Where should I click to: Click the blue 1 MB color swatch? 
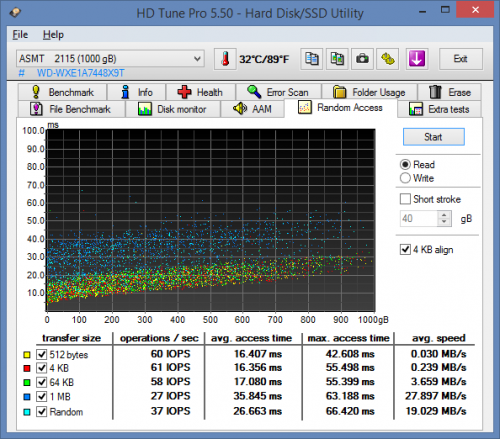tap(27, 397)
